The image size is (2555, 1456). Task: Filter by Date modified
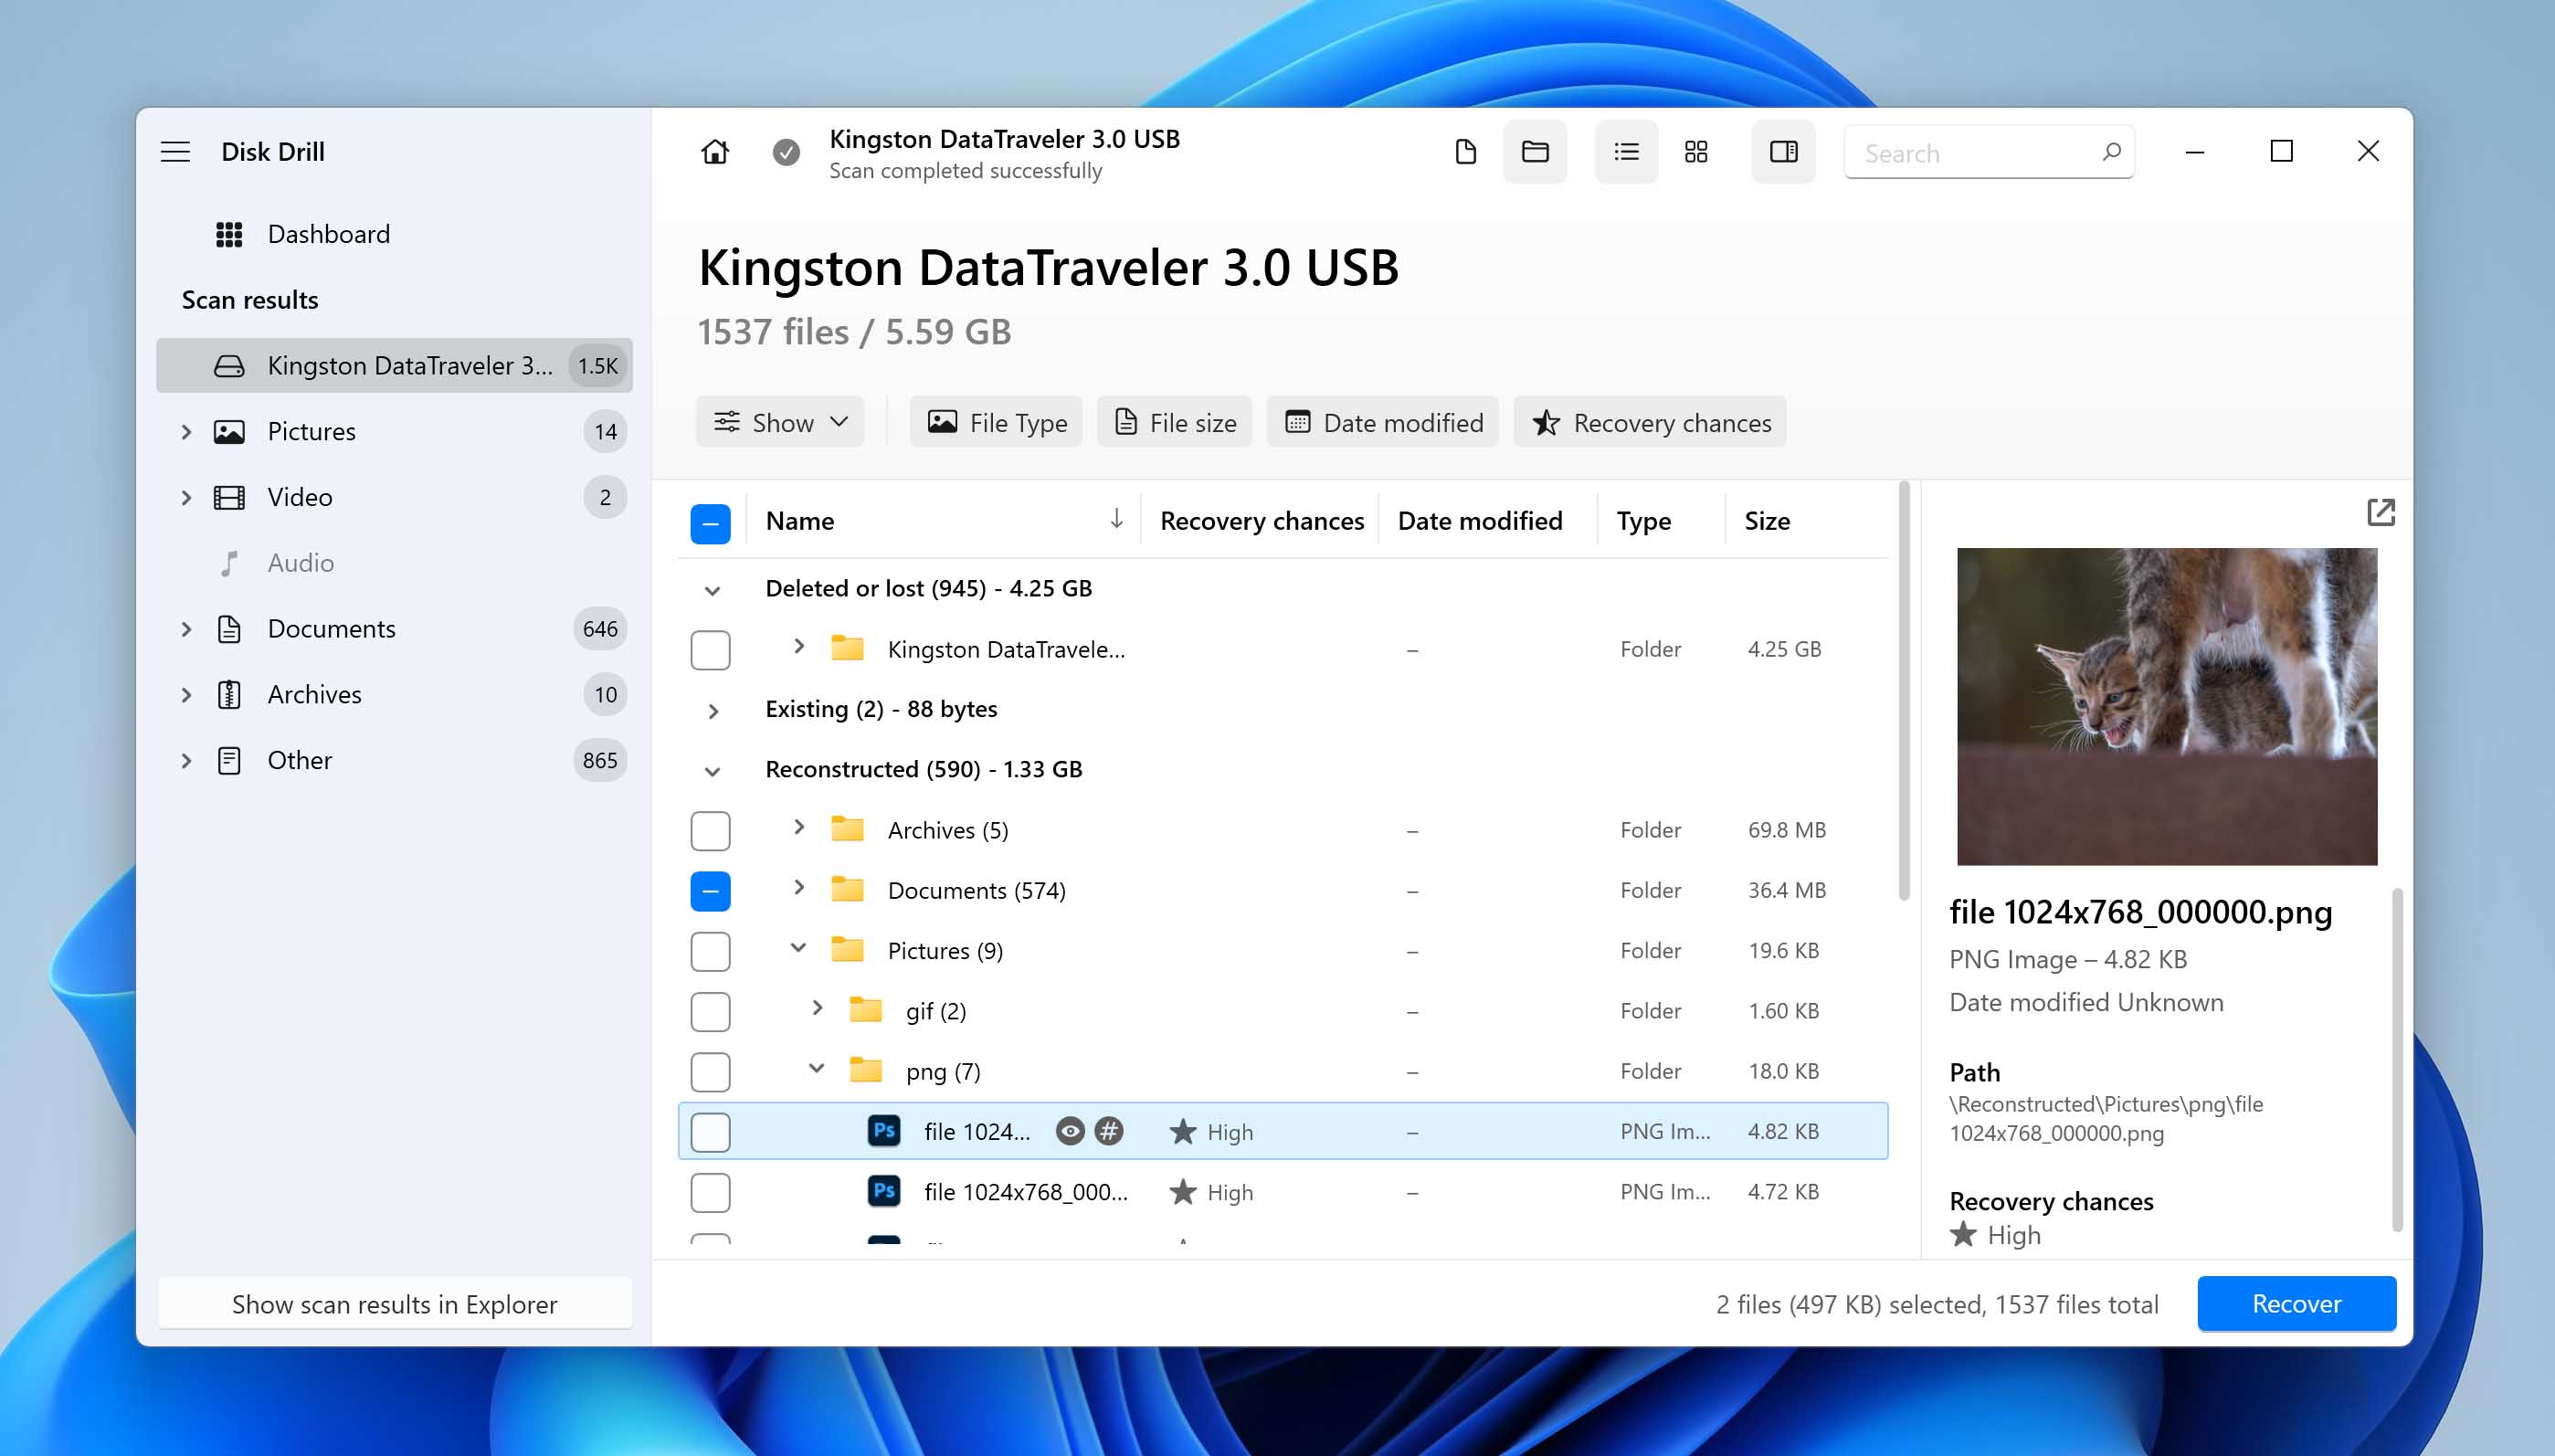click(x=1382, y=422)
